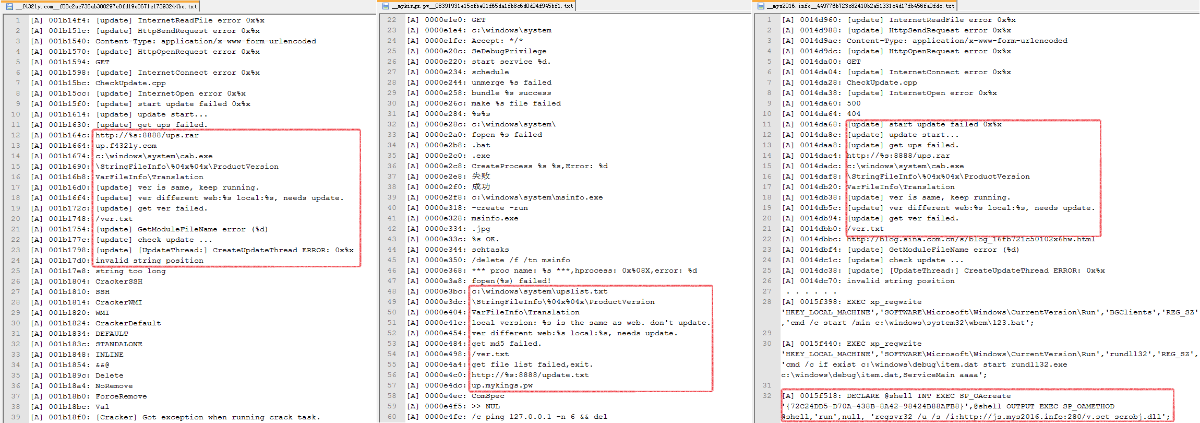Viewport: 1200px width, 423px height.
Task: Click 'up.f4321y.com' line in left pane
Action: [x=127, y=145]
